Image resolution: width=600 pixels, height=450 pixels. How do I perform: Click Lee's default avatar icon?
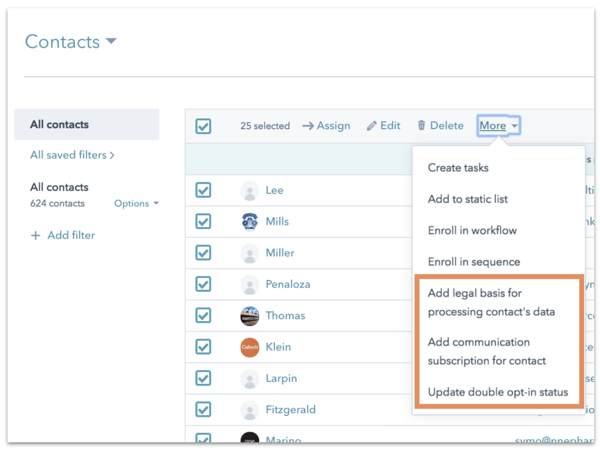pos(250,191)
